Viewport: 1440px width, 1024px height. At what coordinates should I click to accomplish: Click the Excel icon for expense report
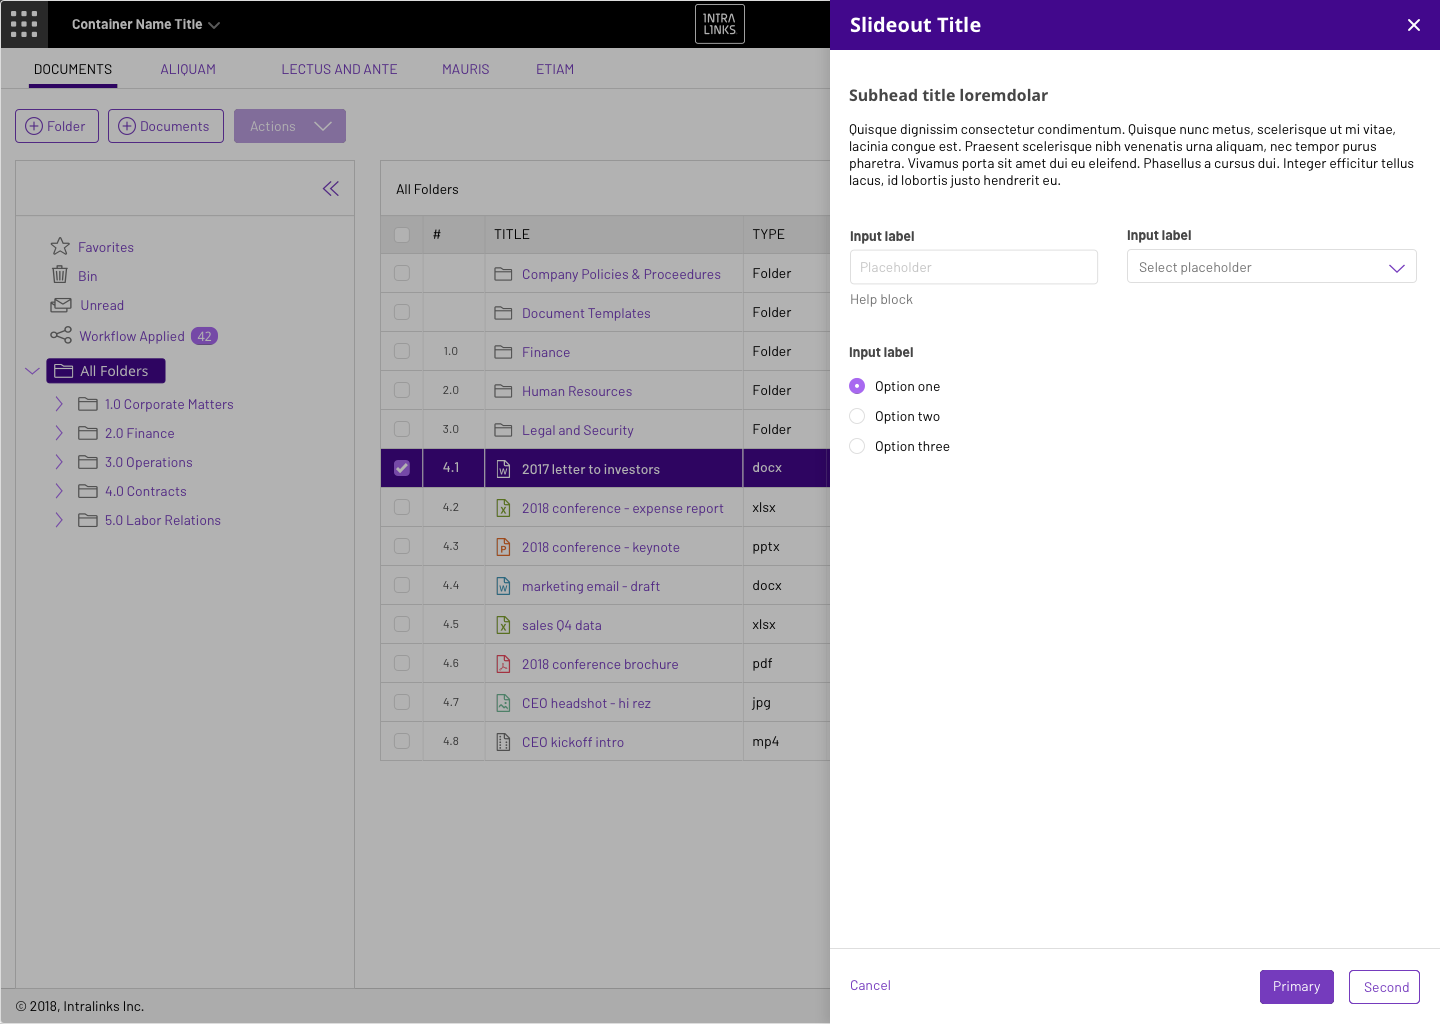tap(504, 508)
